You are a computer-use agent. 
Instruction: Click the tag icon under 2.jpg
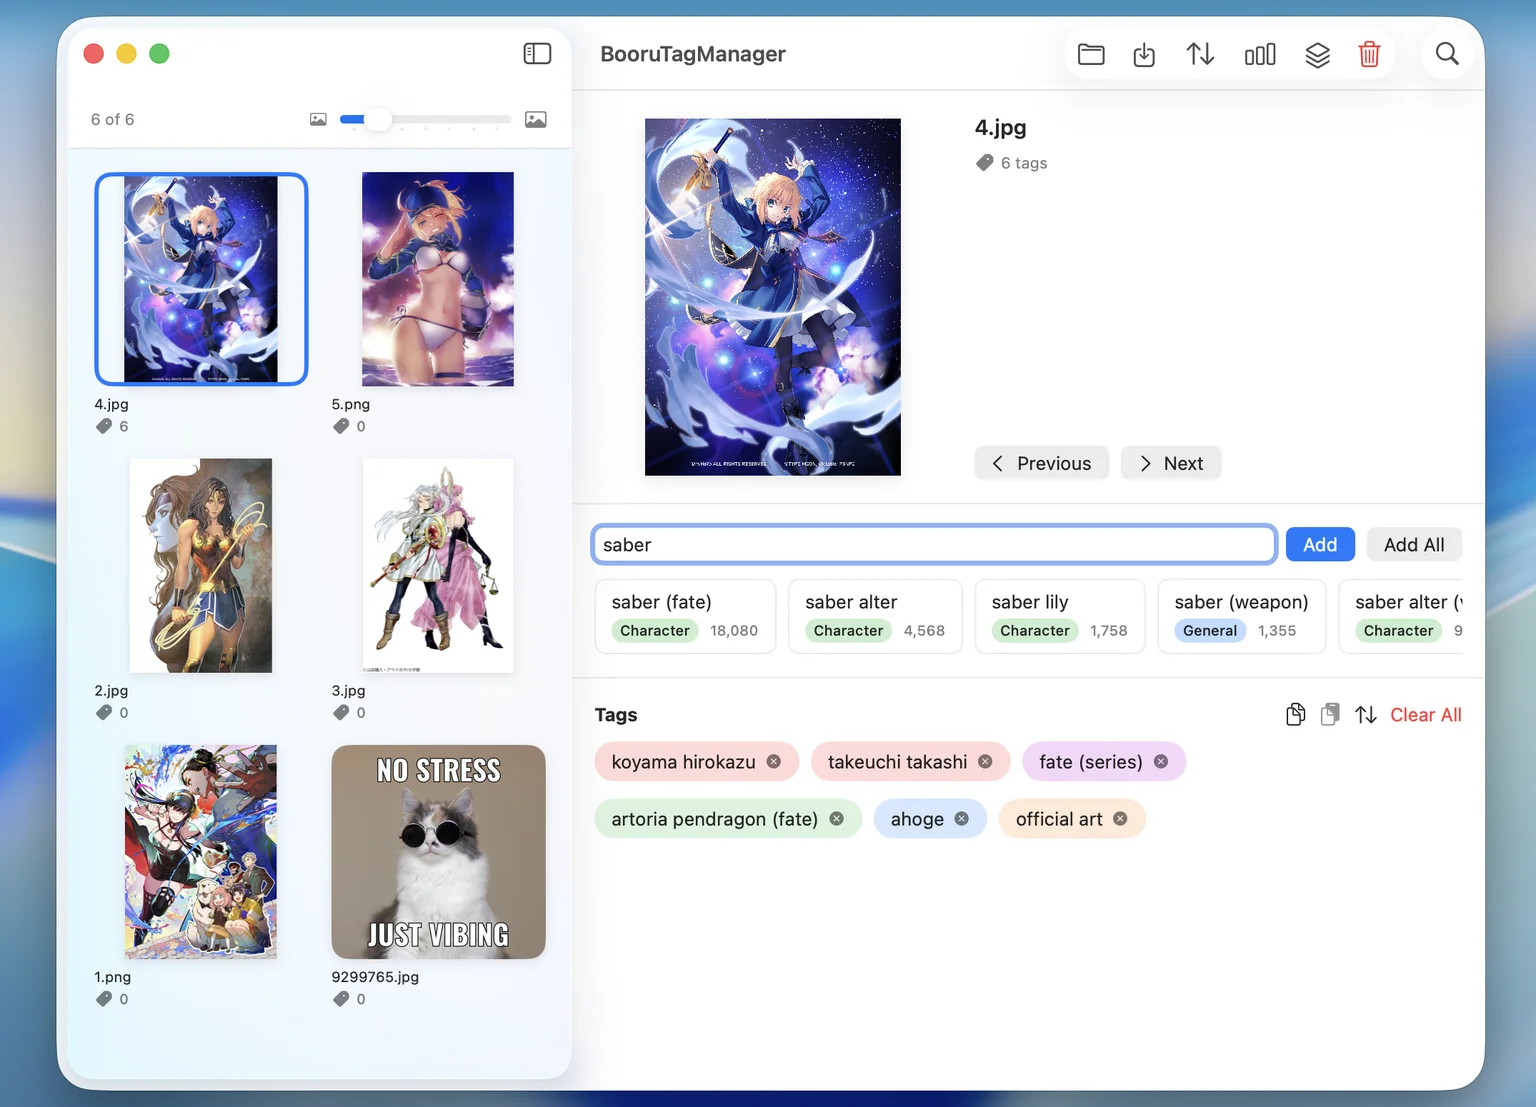104,713
